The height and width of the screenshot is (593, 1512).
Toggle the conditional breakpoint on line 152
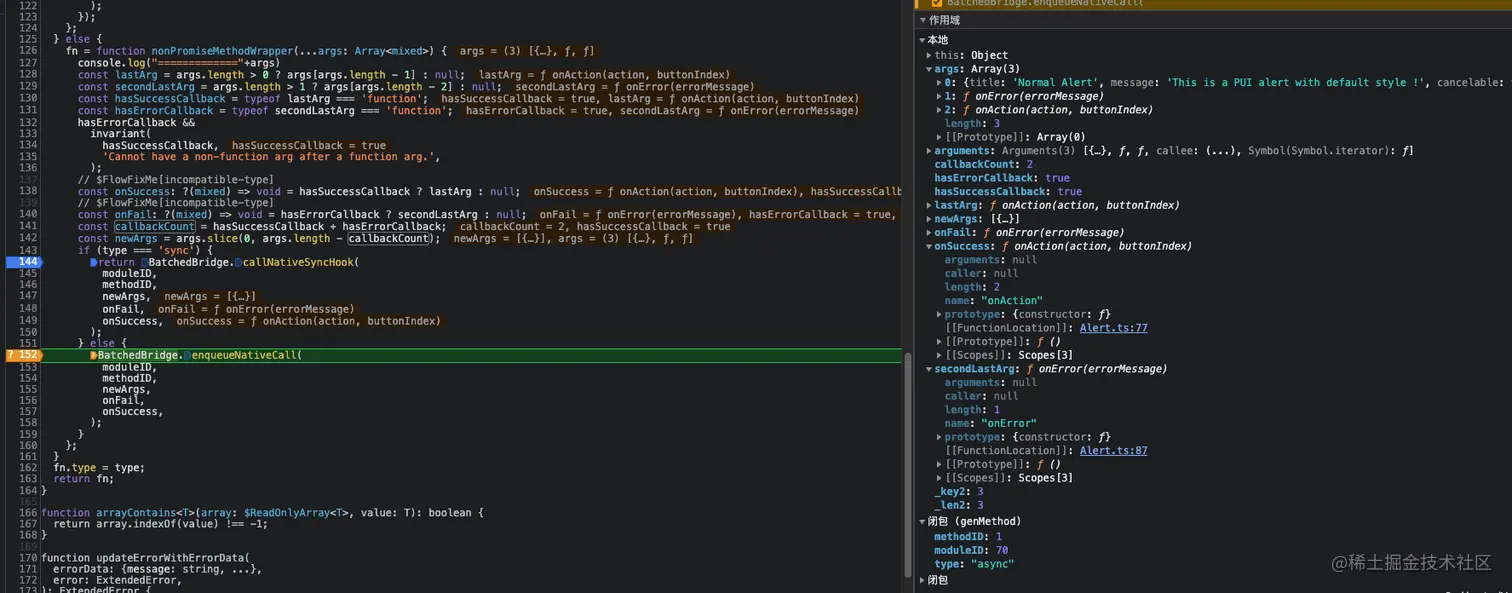pyautogui.click(x=22, y=355)
